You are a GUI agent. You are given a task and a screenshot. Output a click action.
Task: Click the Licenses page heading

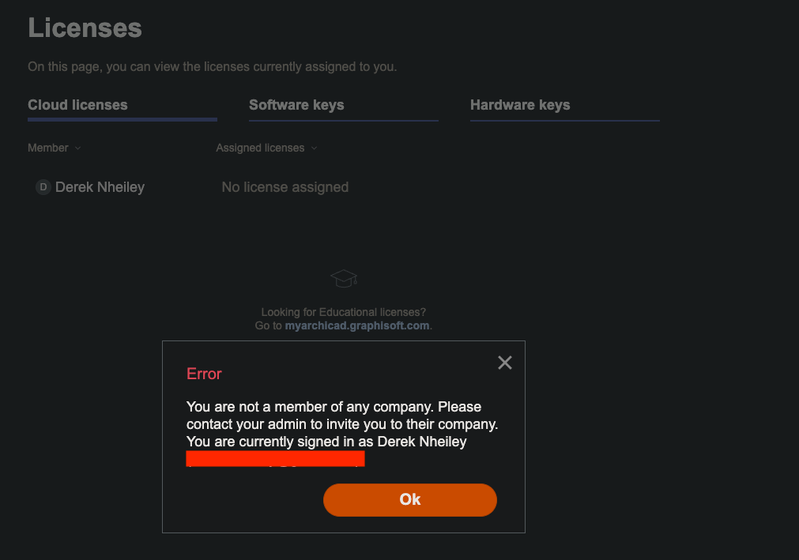point(85,28)
